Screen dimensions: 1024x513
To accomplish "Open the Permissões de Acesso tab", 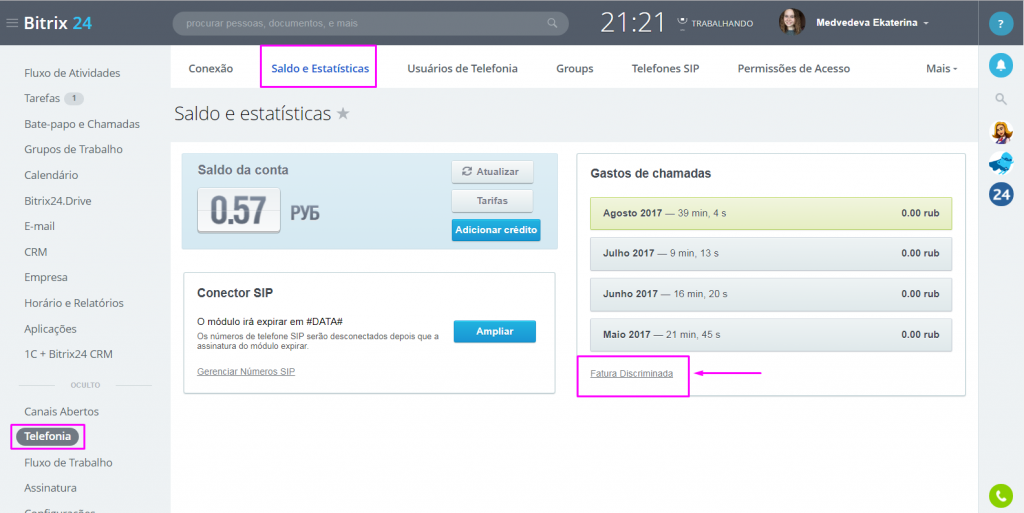I will click(793, 69).
